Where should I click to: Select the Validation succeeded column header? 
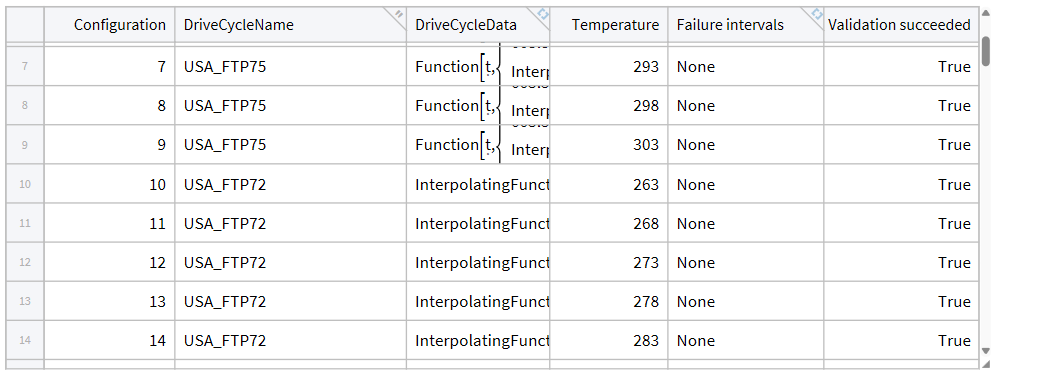click(x=901, y=25)
